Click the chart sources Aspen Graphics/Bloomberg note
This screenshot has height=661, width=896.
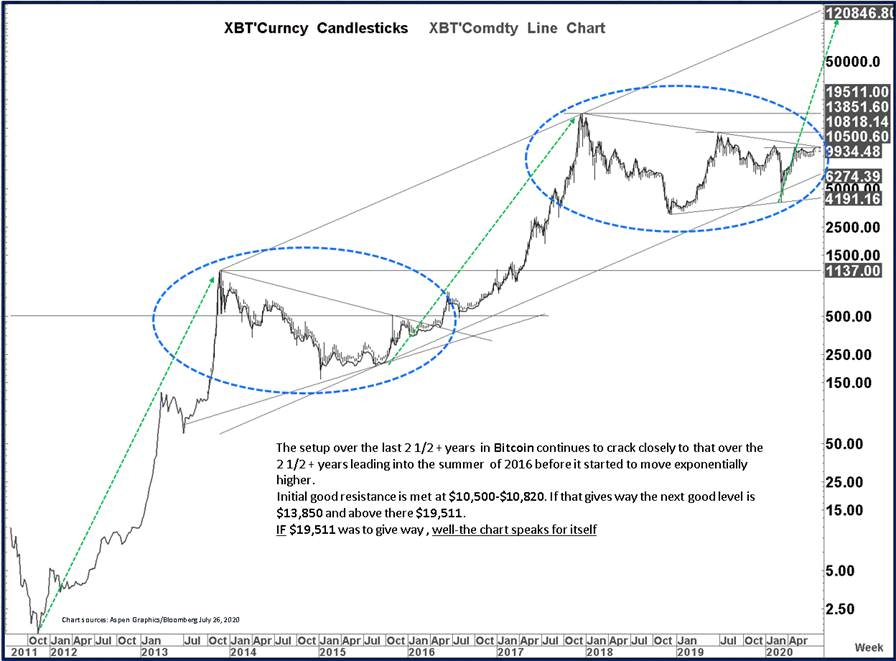(150, 620)
